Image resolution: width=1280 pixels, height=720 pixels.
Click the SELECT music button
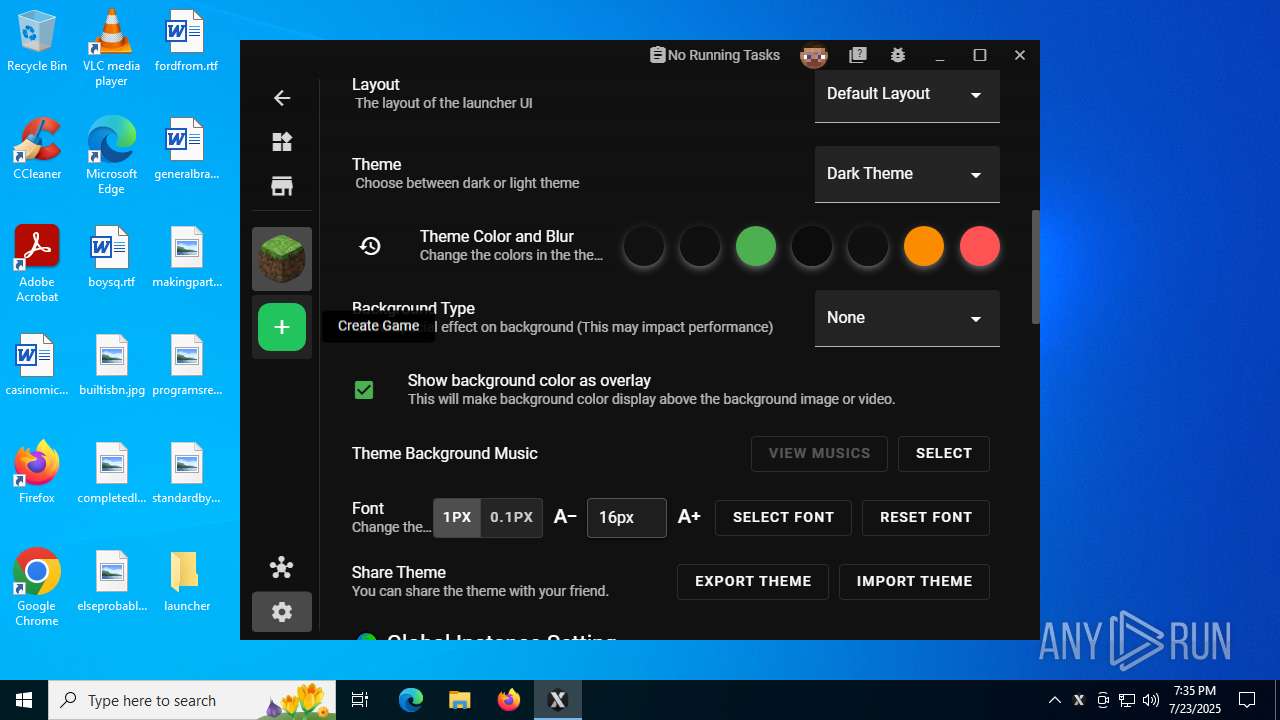(944, 453)
